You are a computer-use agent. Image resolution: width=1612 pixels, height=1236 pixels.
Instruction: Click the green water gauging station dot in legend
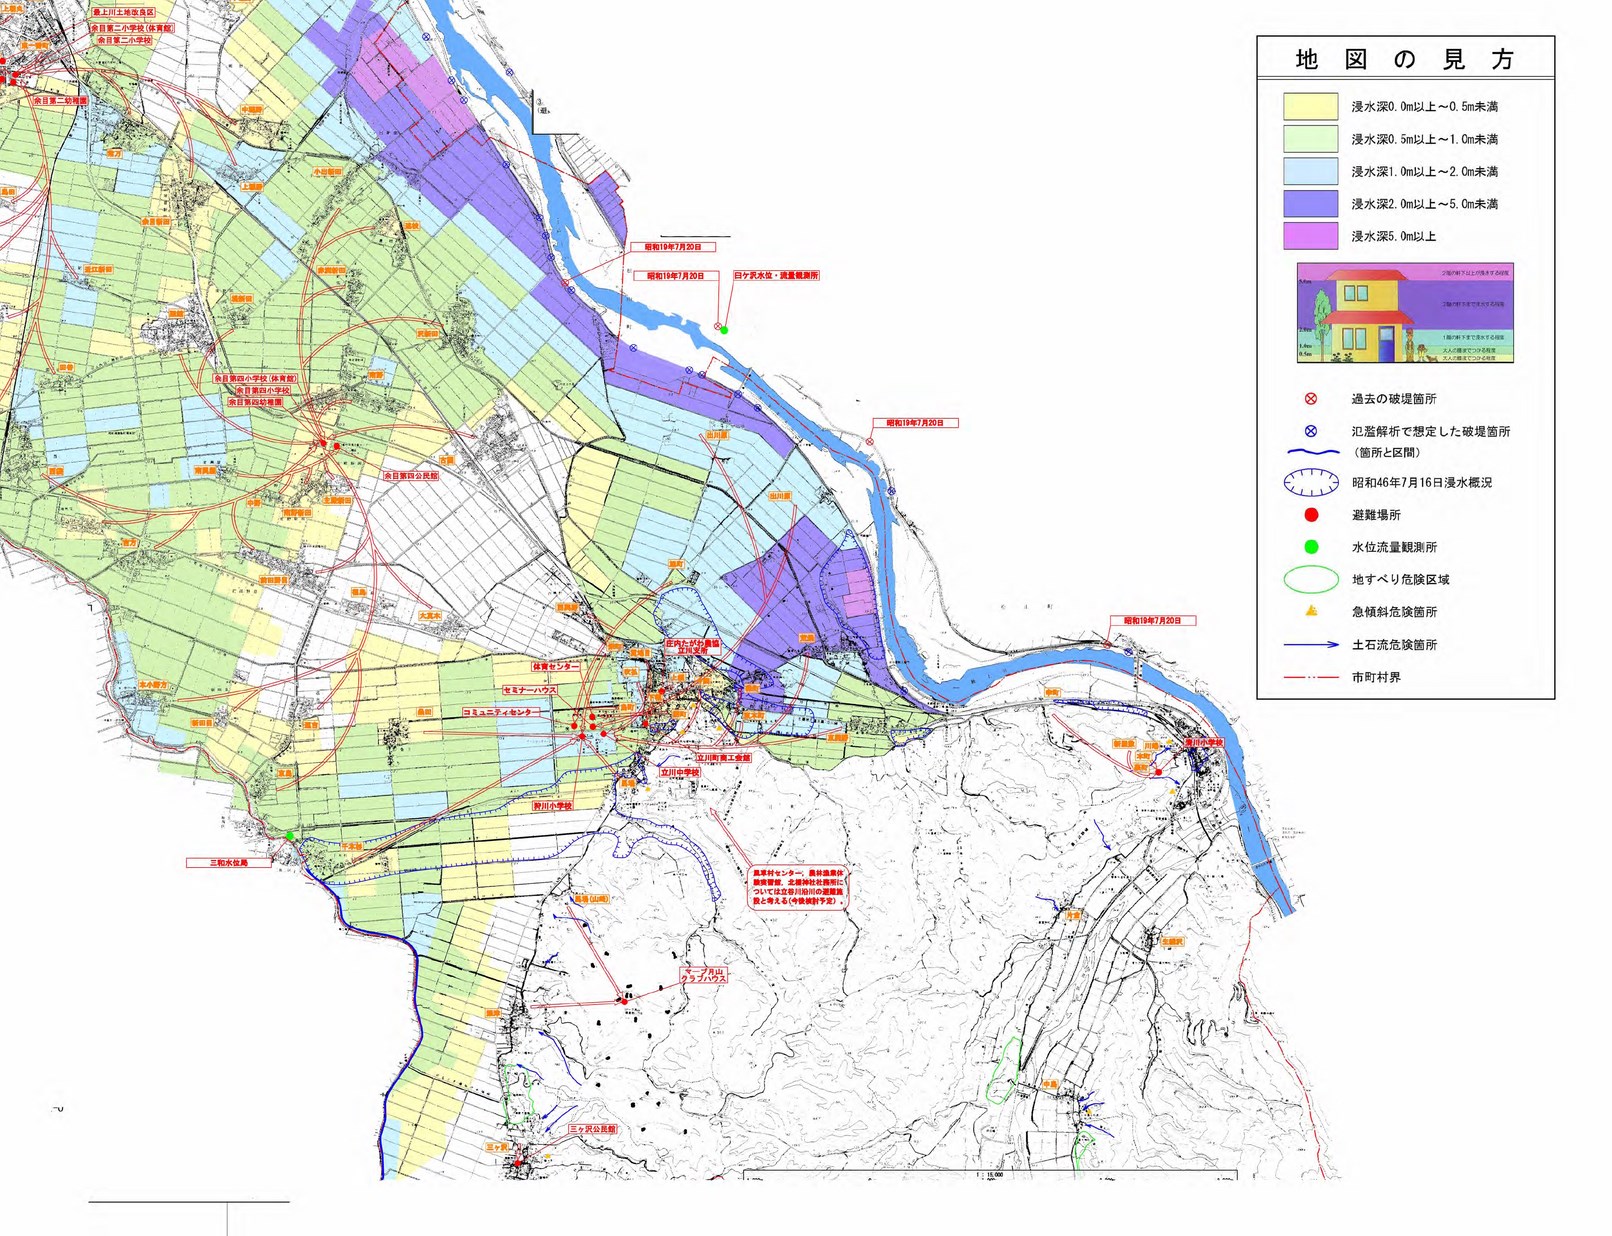1310,547
